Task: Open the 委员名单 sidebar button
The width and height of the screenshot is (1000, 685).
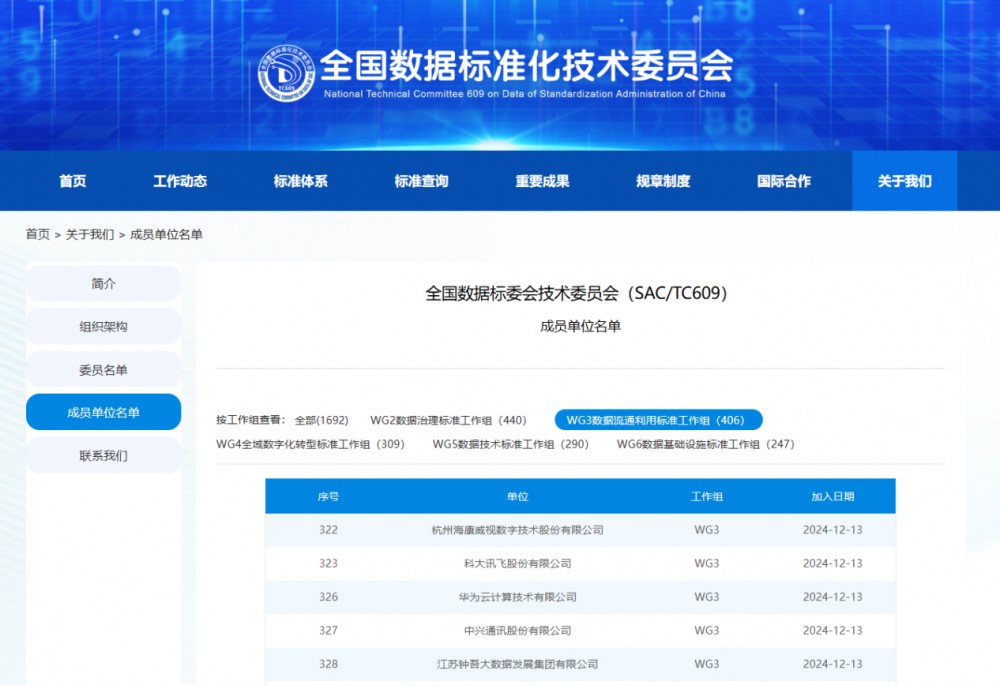Action: click(103, 370)
